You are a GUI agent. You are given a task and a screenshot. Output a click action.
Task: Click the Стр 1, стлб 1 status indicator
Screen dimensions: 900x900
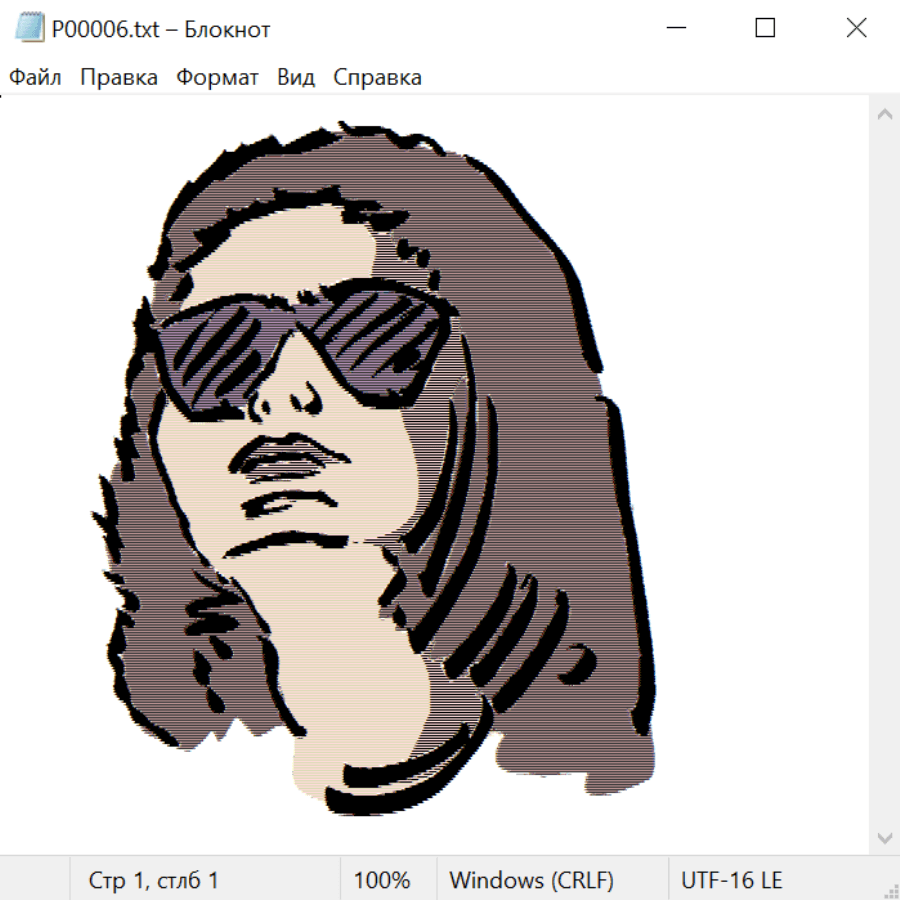154,880
